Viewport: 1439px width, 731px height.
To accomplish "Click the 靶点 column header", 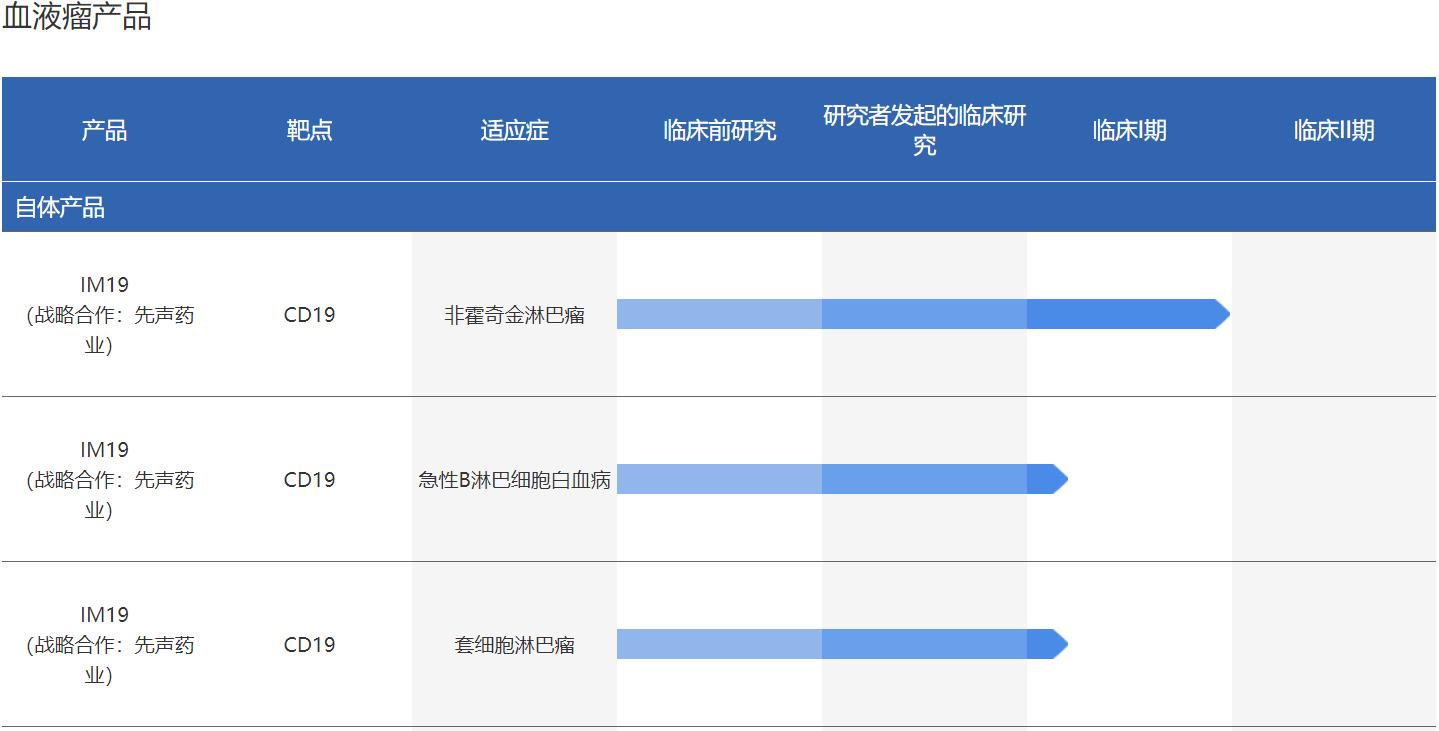I will click(308, 130).
